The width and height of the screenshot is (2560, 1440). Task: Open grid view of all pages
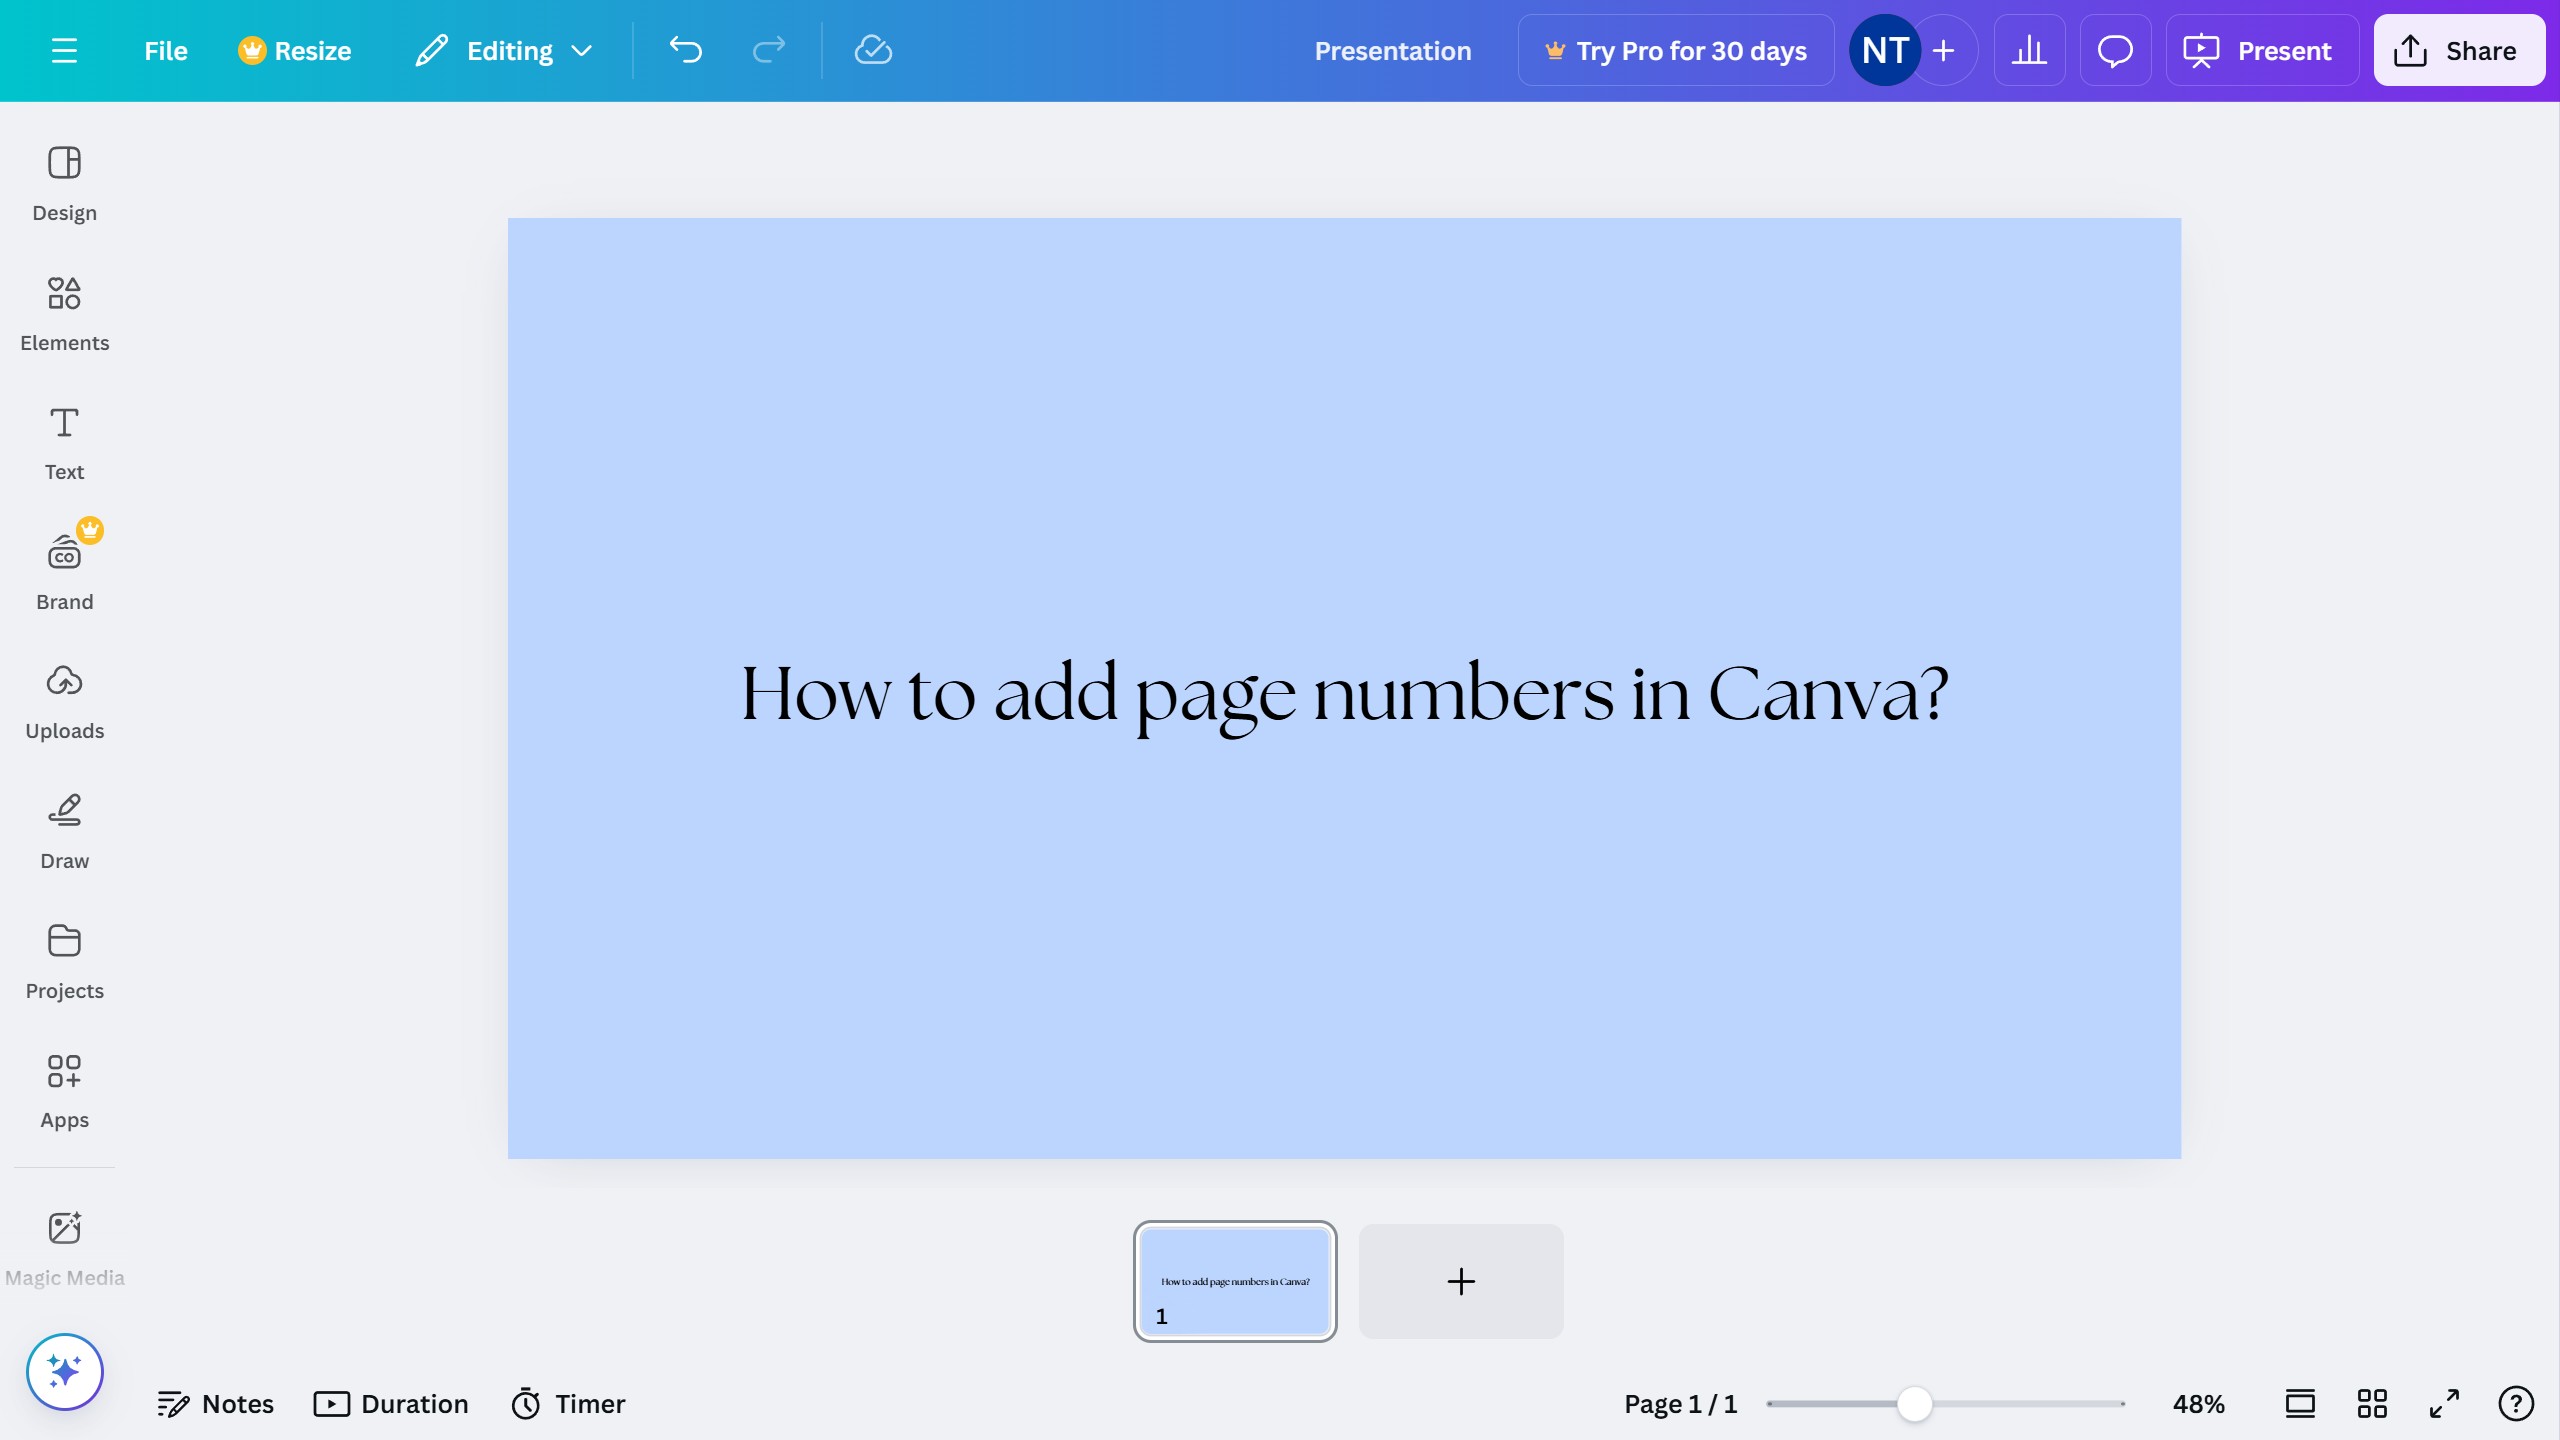(2372, 1403)
